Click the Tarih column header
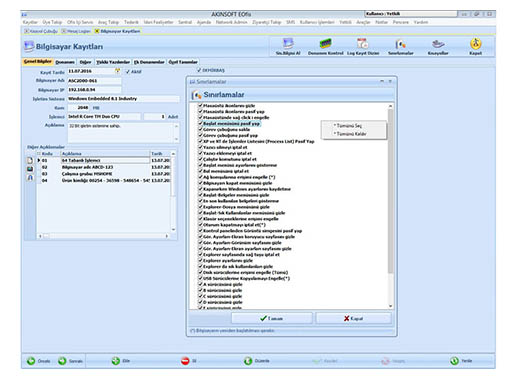The width and height of the screenshot is (510, 380). (x=160, y=154)
